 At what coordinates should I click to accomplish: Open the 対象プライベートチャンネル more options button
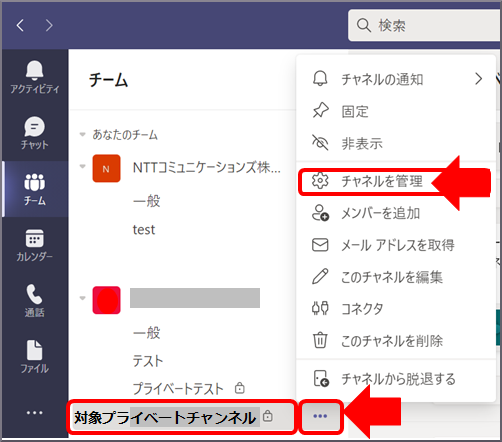tap(321, 416)
